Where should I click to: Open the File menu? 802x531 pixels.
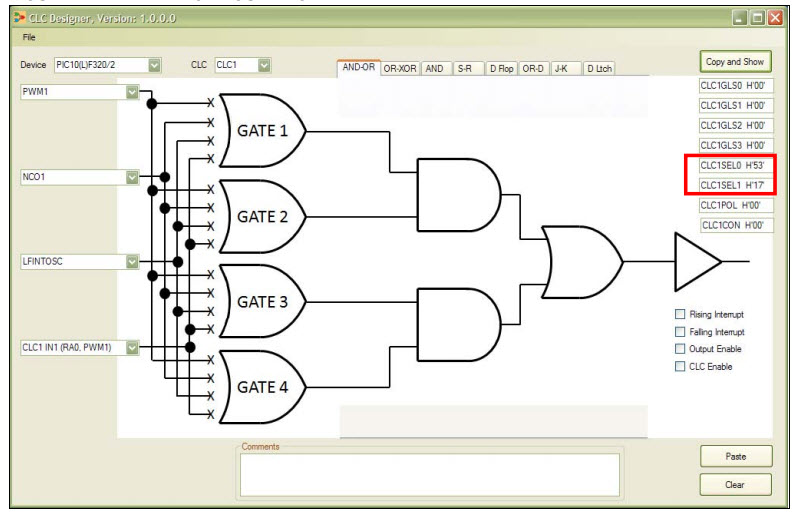(x=29, y=37)
